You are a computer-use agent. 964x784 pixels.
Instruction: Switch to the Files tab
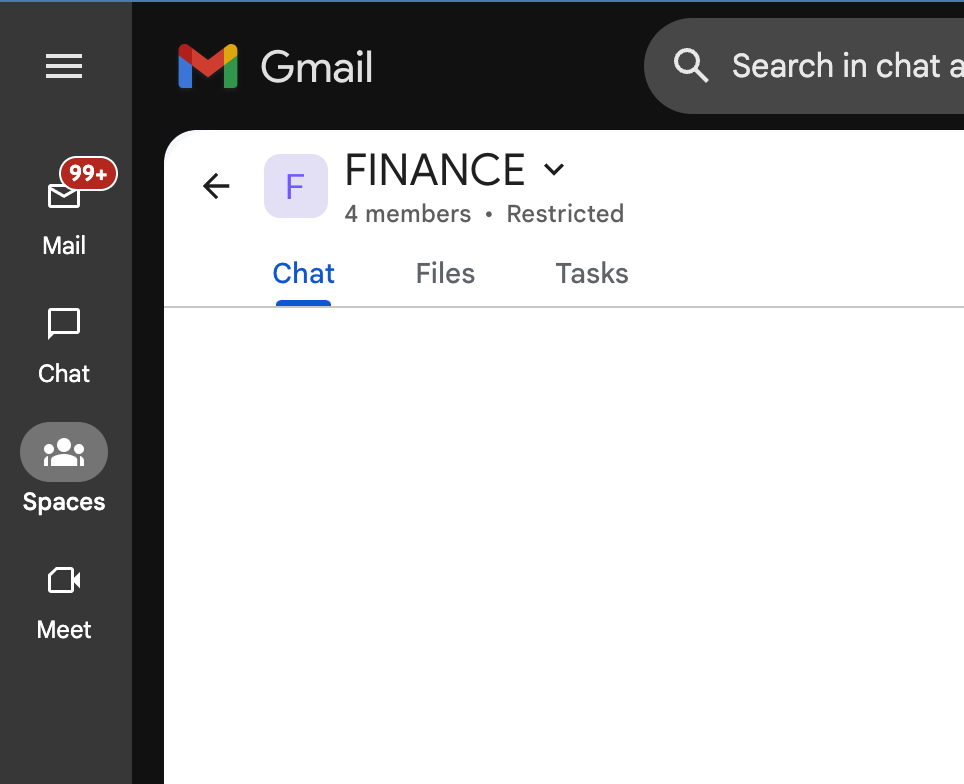coord(445,274)
